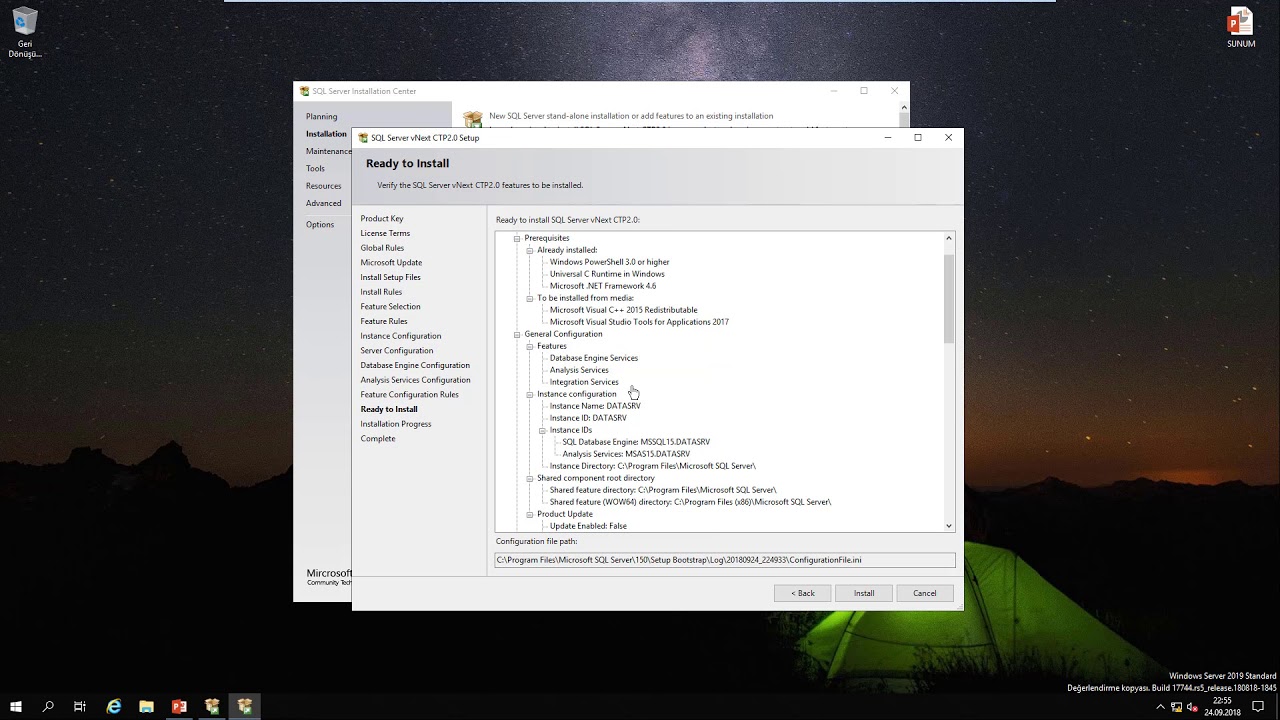The width and height of the screenshot is (1280, 720).
Task: Collapse Shared component root directory node
Action: click(x=530, y=478)
